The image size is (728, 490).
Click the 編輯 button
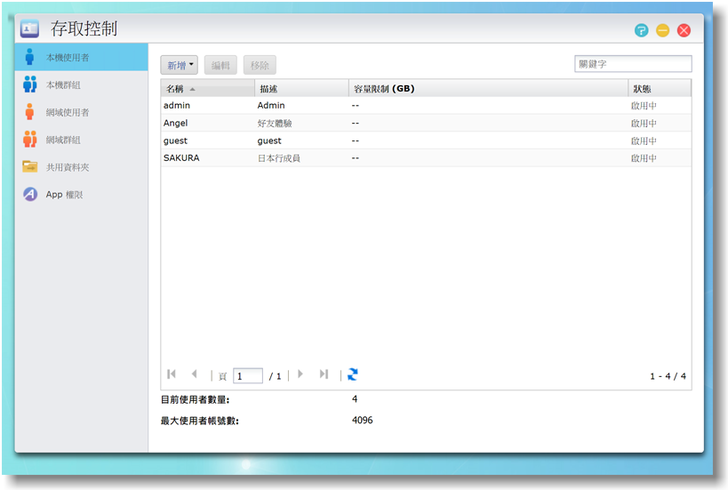point(221,65)
